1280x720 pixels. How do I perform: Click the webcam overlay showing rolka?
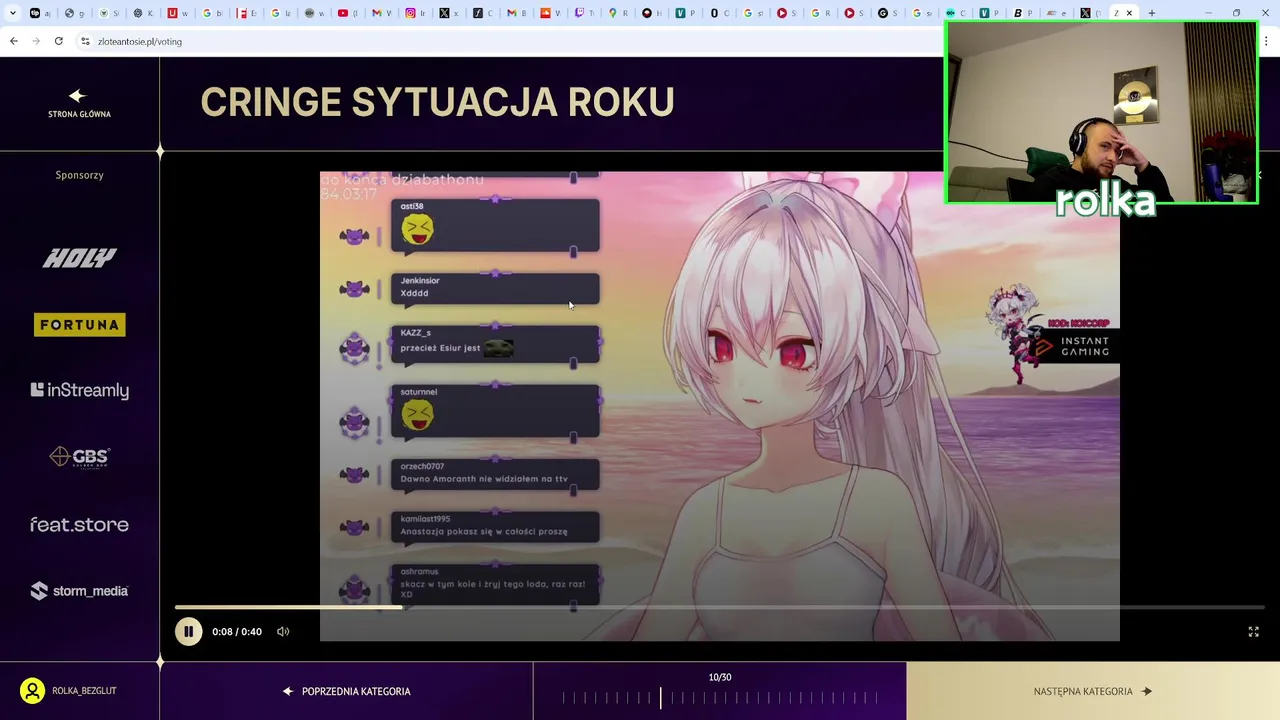tap(1101, 112)
